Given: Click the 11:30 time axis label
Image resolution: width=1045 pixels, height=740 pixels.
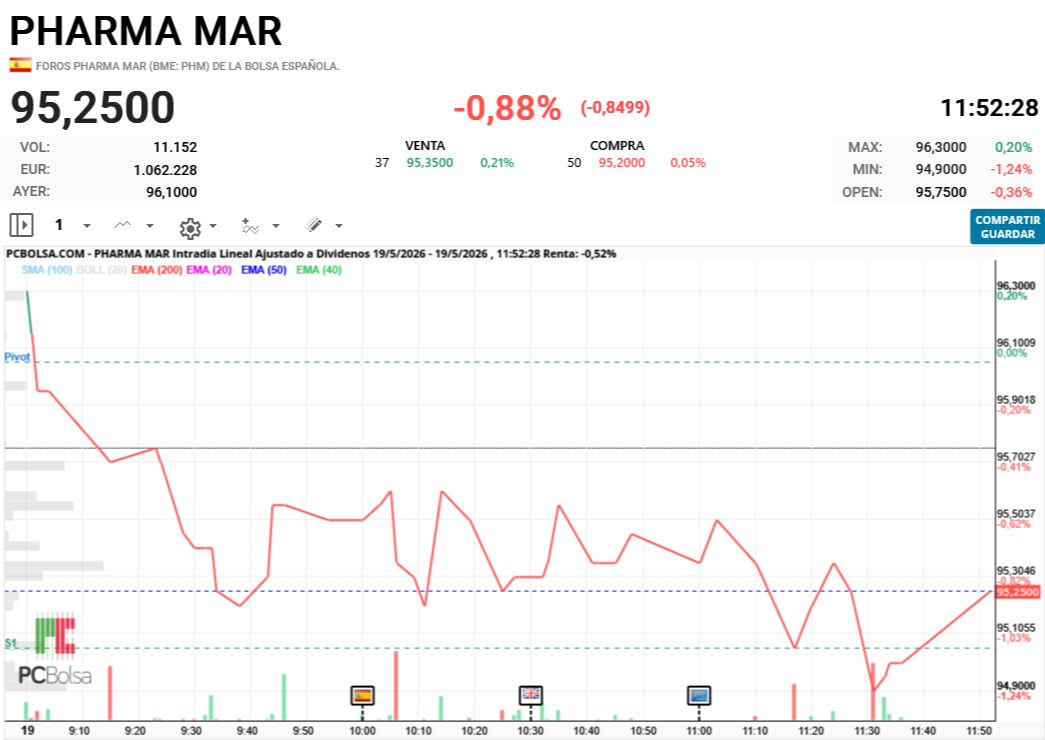Looking at the screenshot, I should 867,731.
